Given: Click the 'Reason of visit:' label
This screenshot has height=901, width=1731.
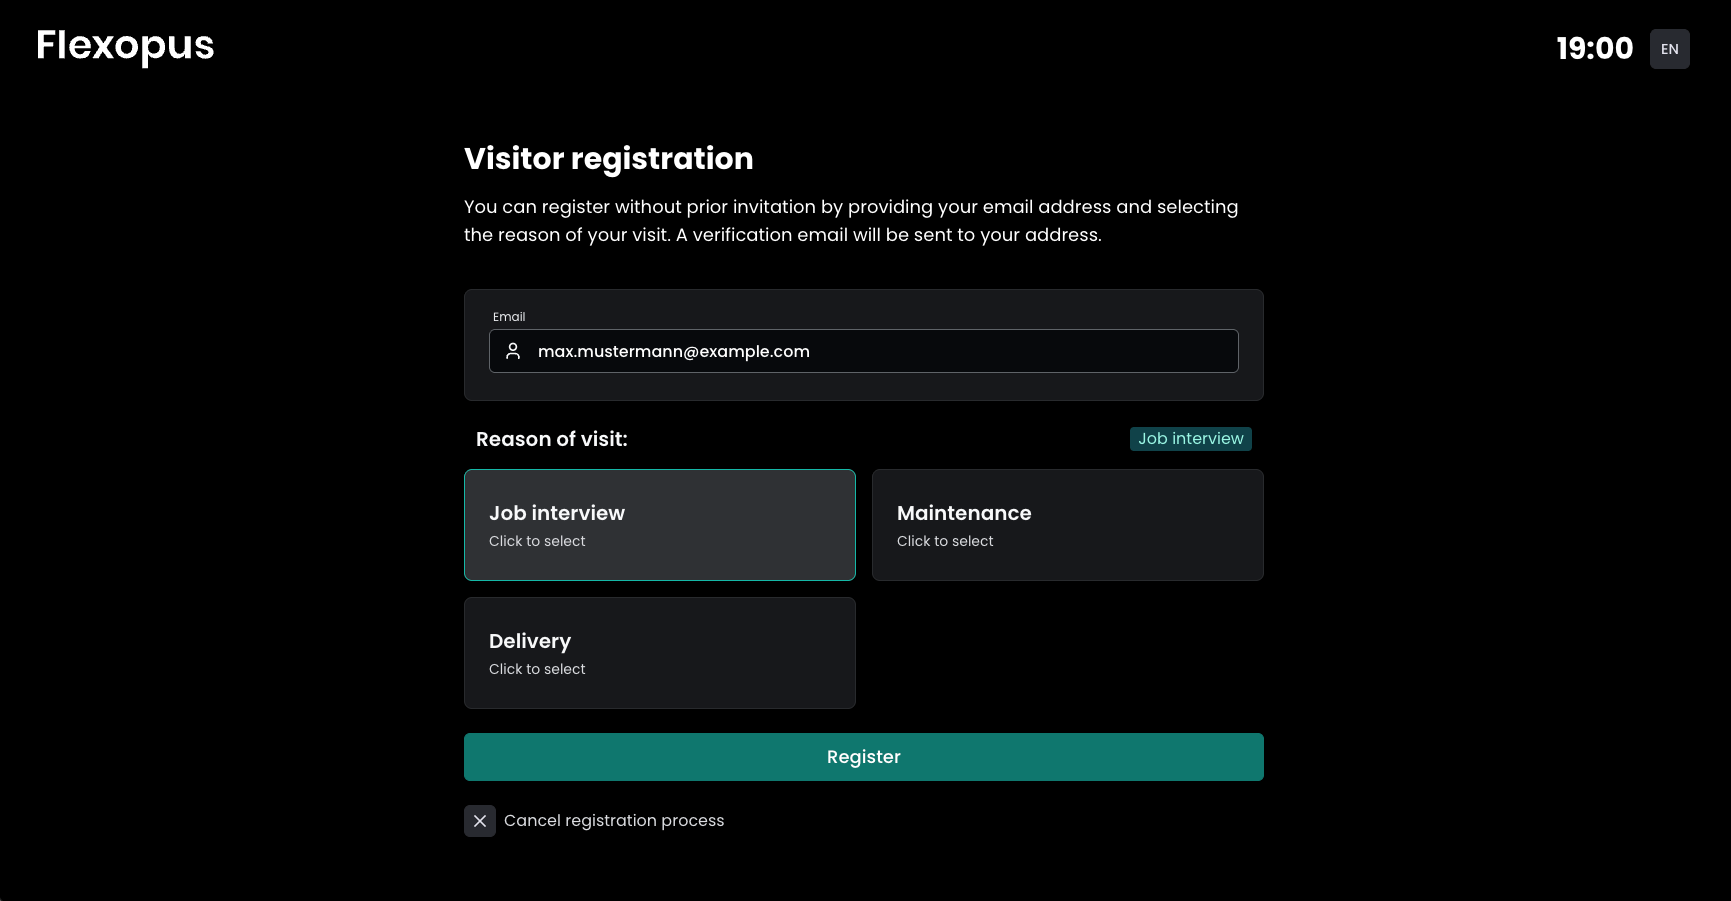Looking at the screenshot, I should pos(552,439).
